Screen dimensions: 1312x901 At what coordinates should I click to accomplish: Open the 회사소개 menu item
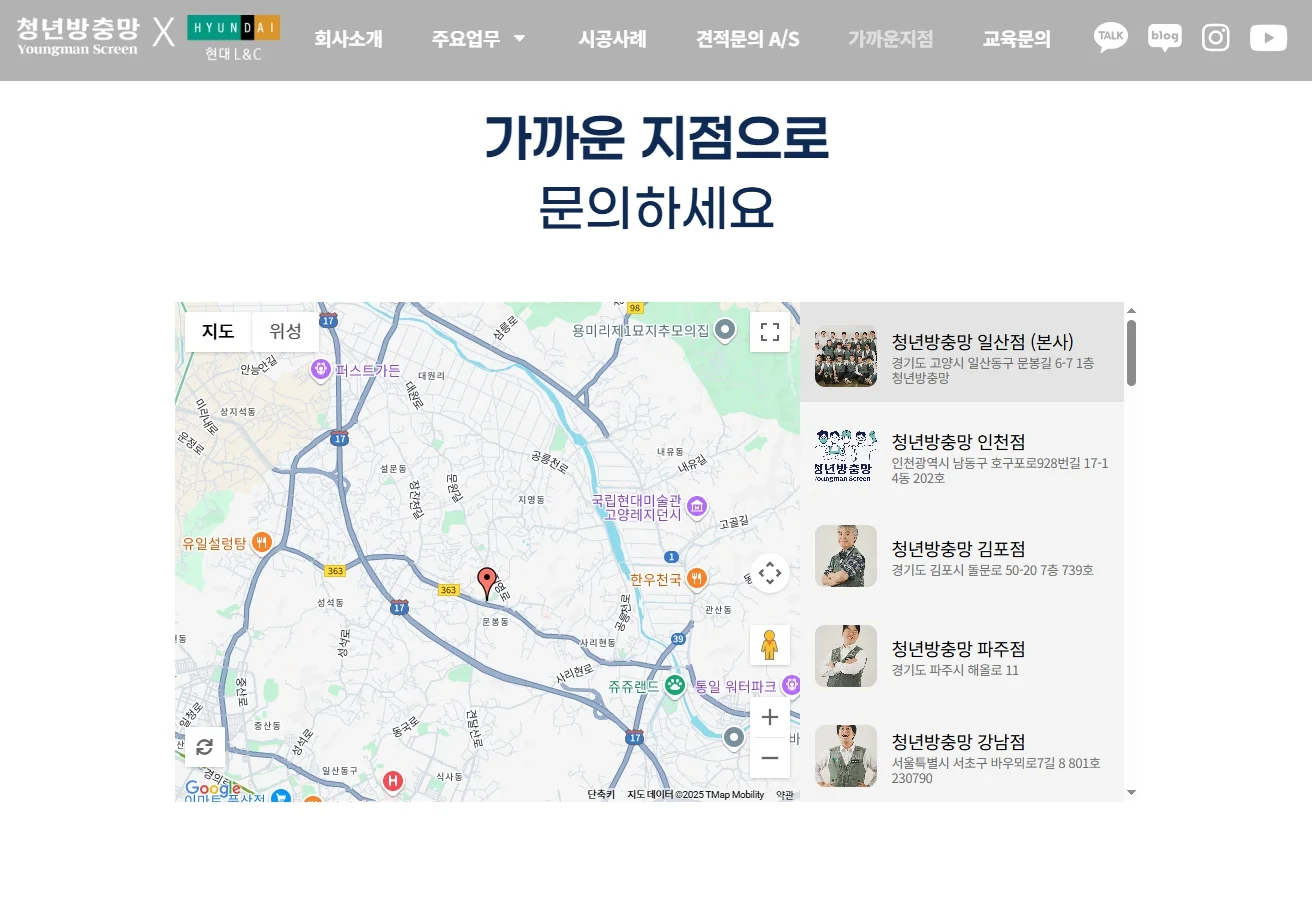pyautogui.click(x=348, y=39)
